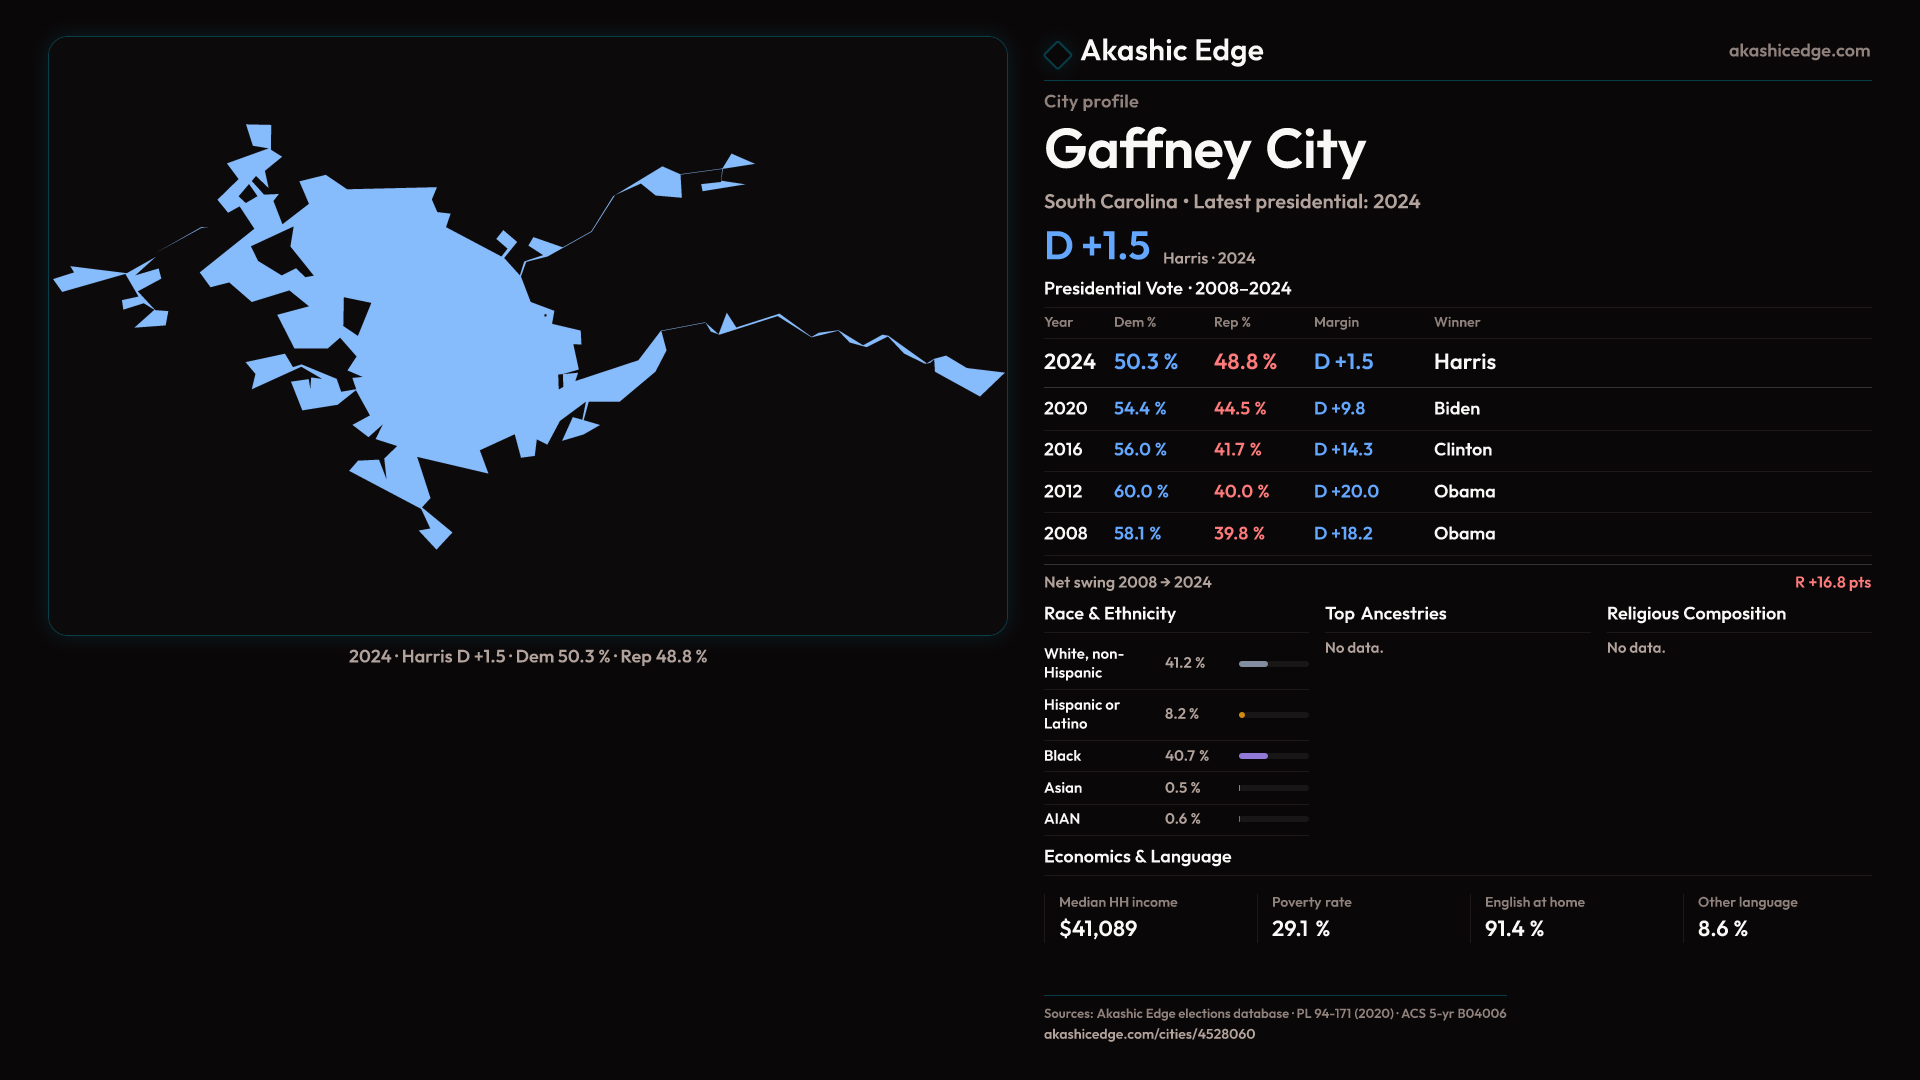The width and height of the screenshot is (1920, 1080).
Task: Open the akashicedge.com/cities/4528060 source link
Action: 1149,1034
